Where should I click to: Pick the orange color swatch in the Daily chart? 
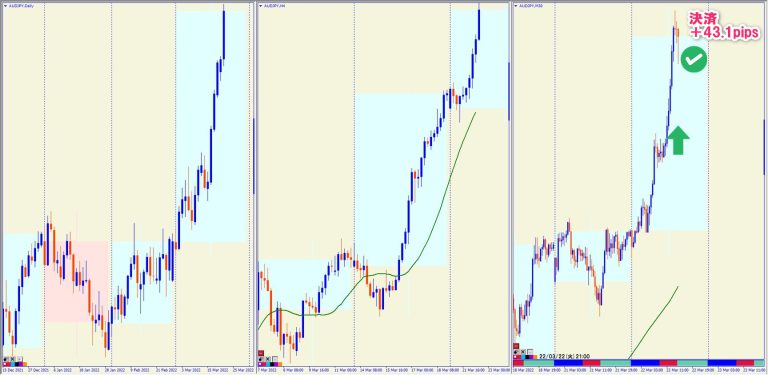coord(24,364)
